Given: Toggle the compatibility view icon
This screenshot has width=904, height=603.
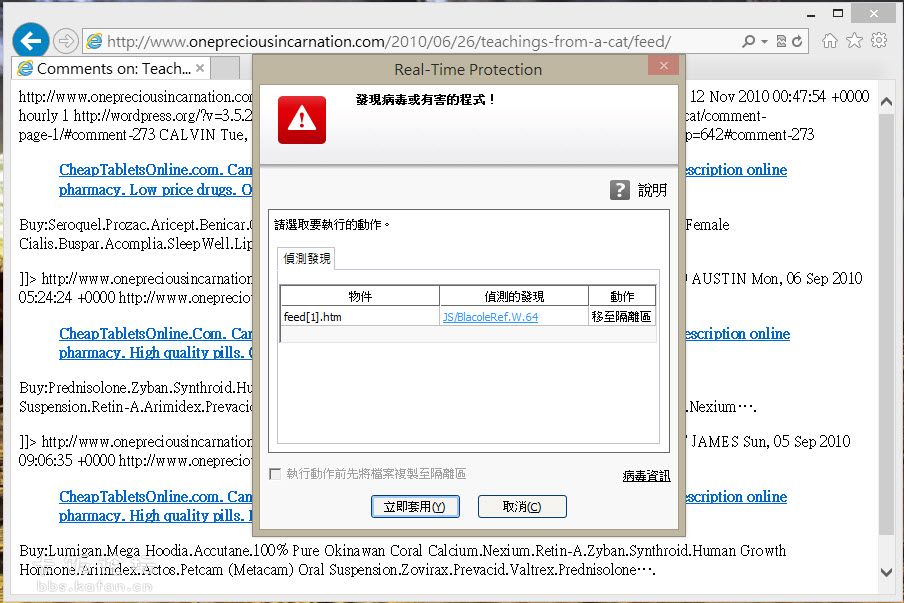Looking at the screenshot, I should coord(781,42).
